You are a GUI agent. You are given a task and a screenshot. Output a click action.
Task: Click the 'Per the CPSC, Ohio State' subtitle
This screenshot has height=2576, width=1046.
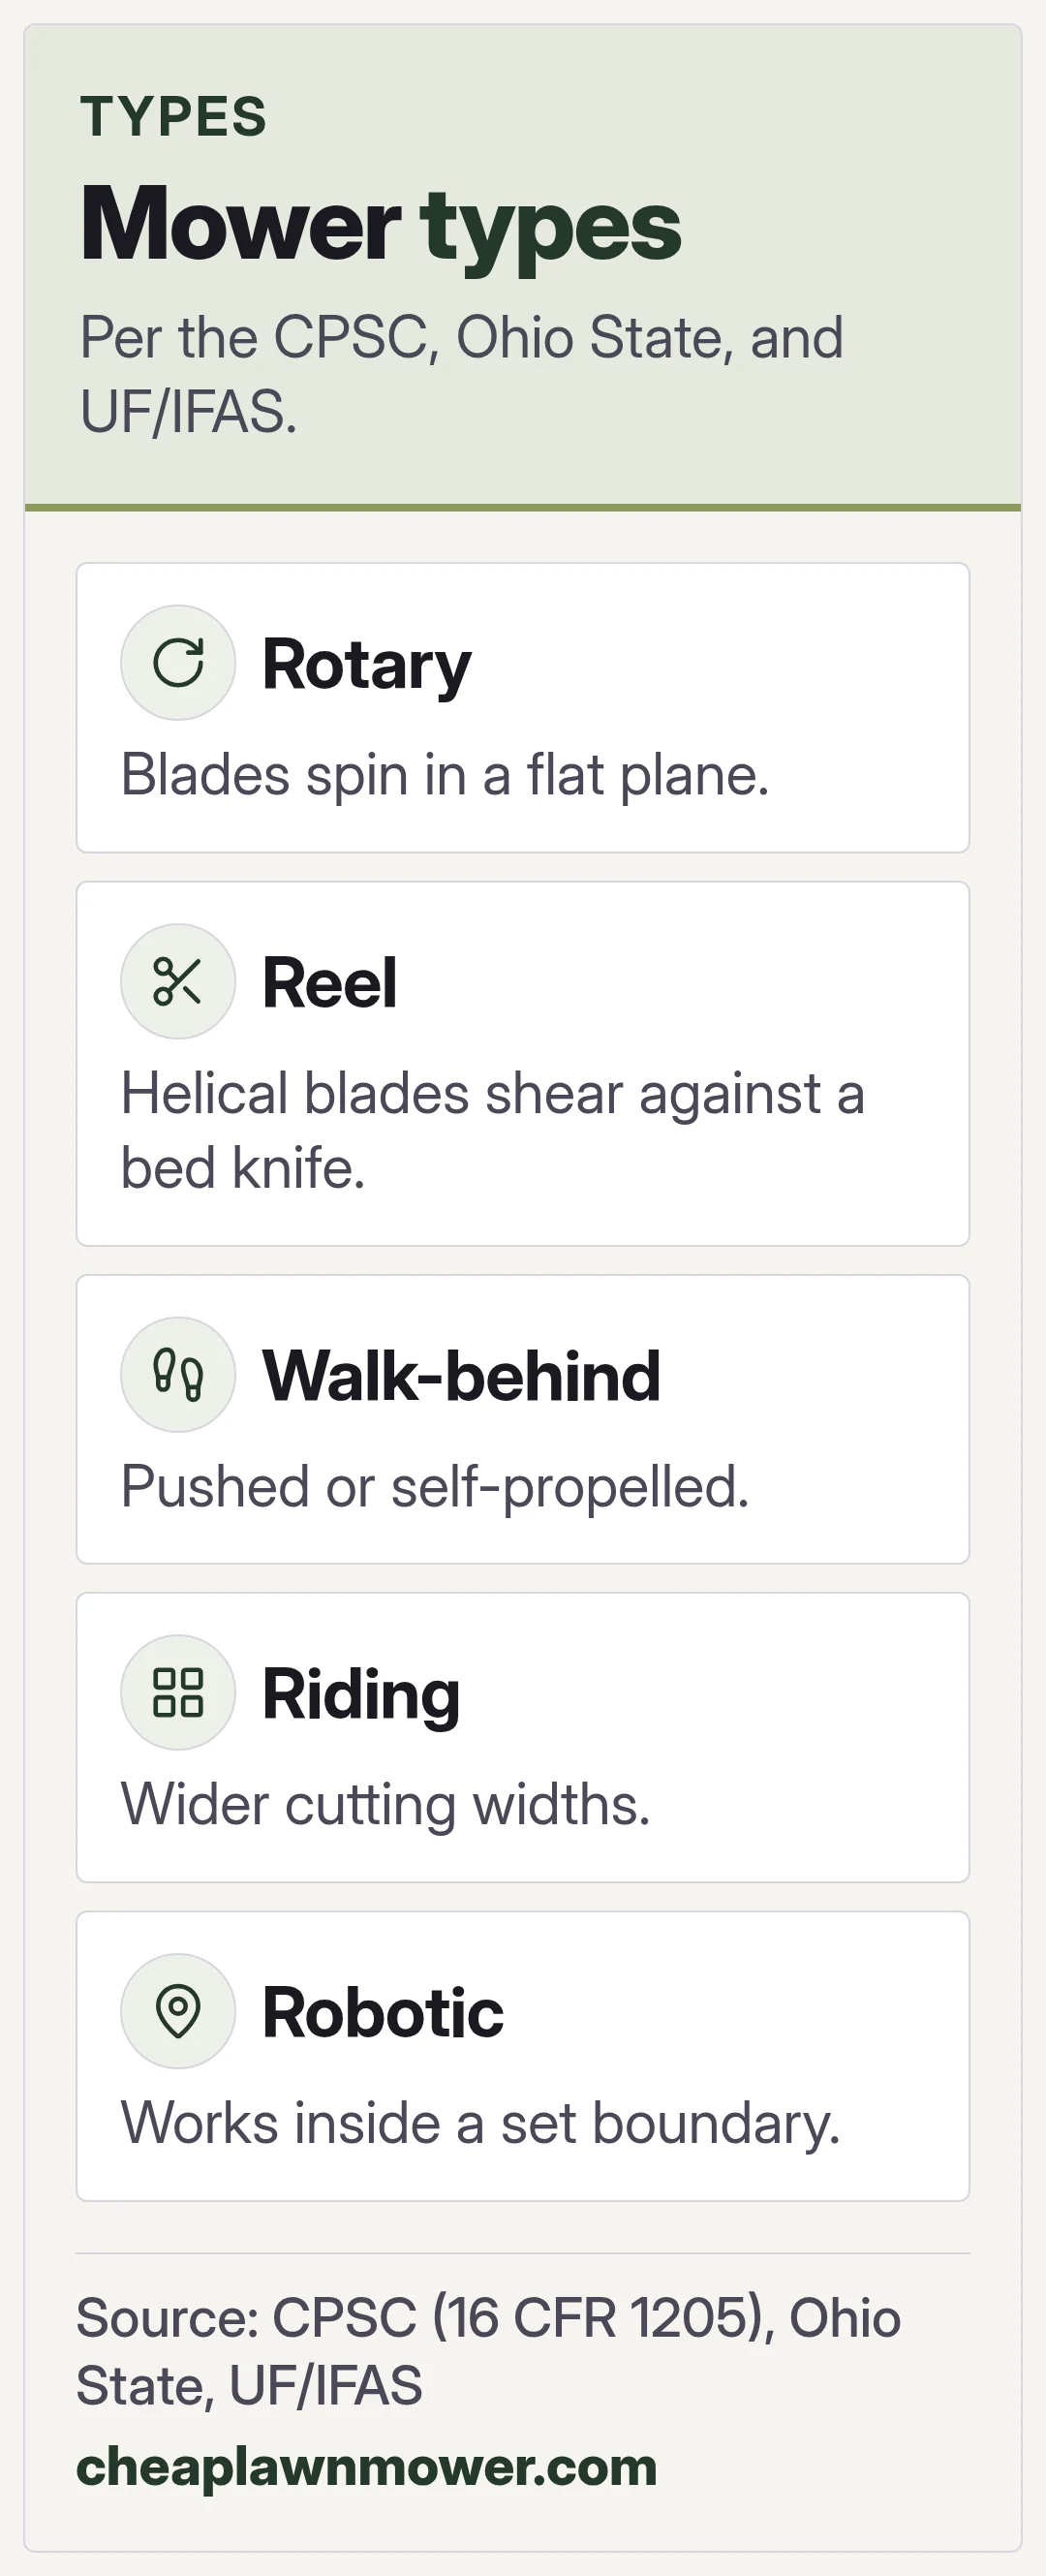tap(462, 374)
